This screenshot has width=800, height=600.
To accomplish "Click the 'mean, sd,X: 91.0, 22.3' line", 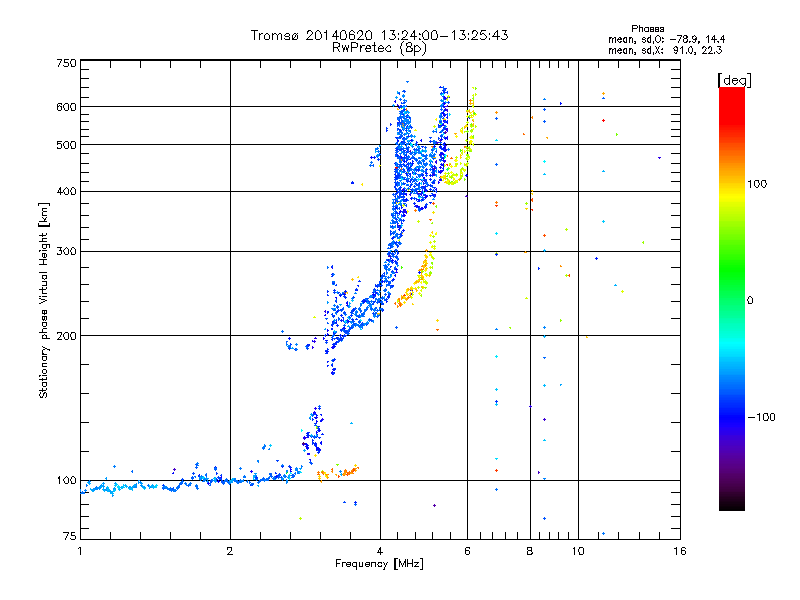I will point(665,50).
